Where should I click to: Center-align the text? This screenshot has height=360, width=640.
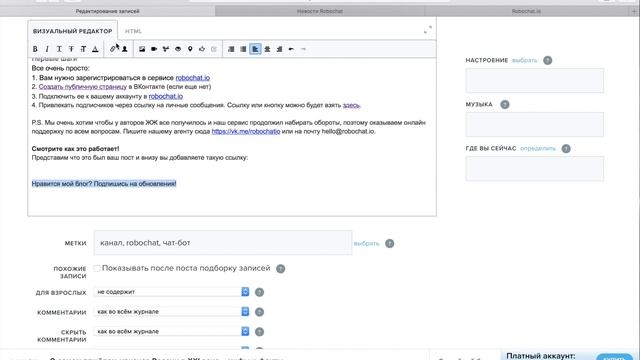267,49
